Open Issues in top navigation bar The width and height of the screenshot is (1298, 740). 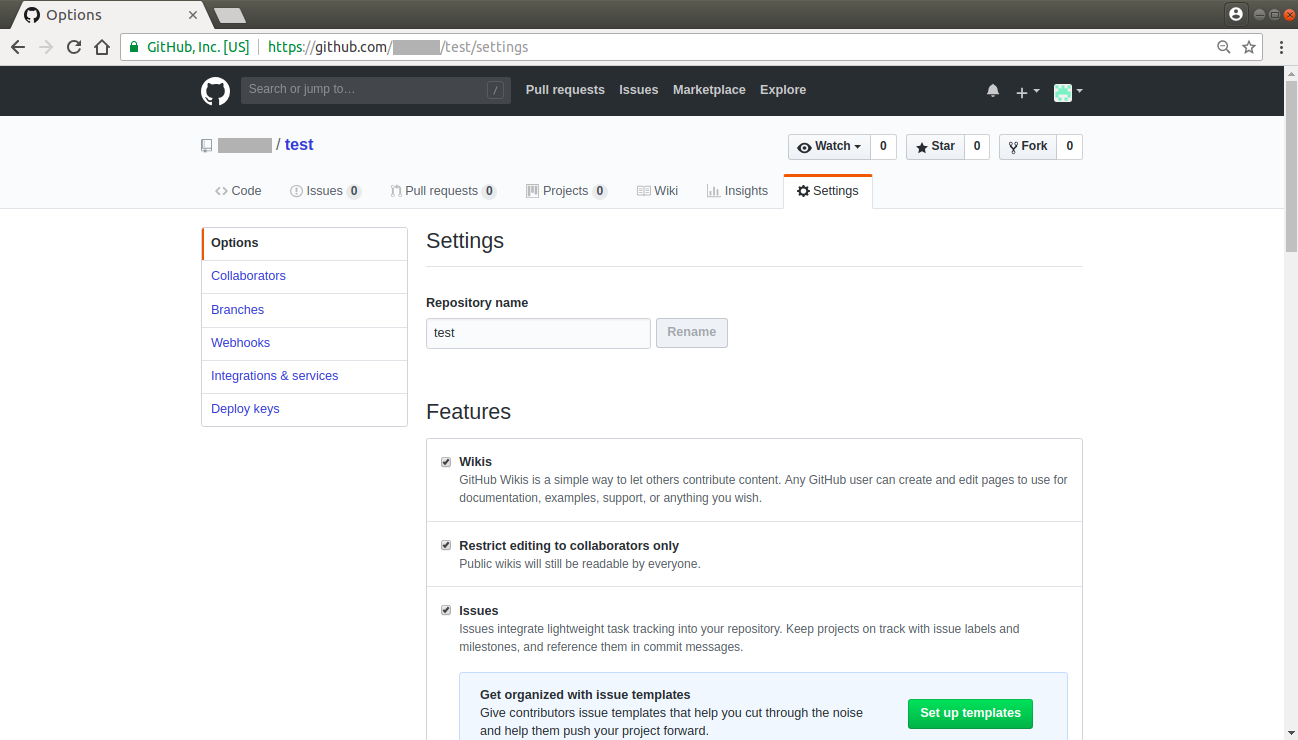(638, 90)
